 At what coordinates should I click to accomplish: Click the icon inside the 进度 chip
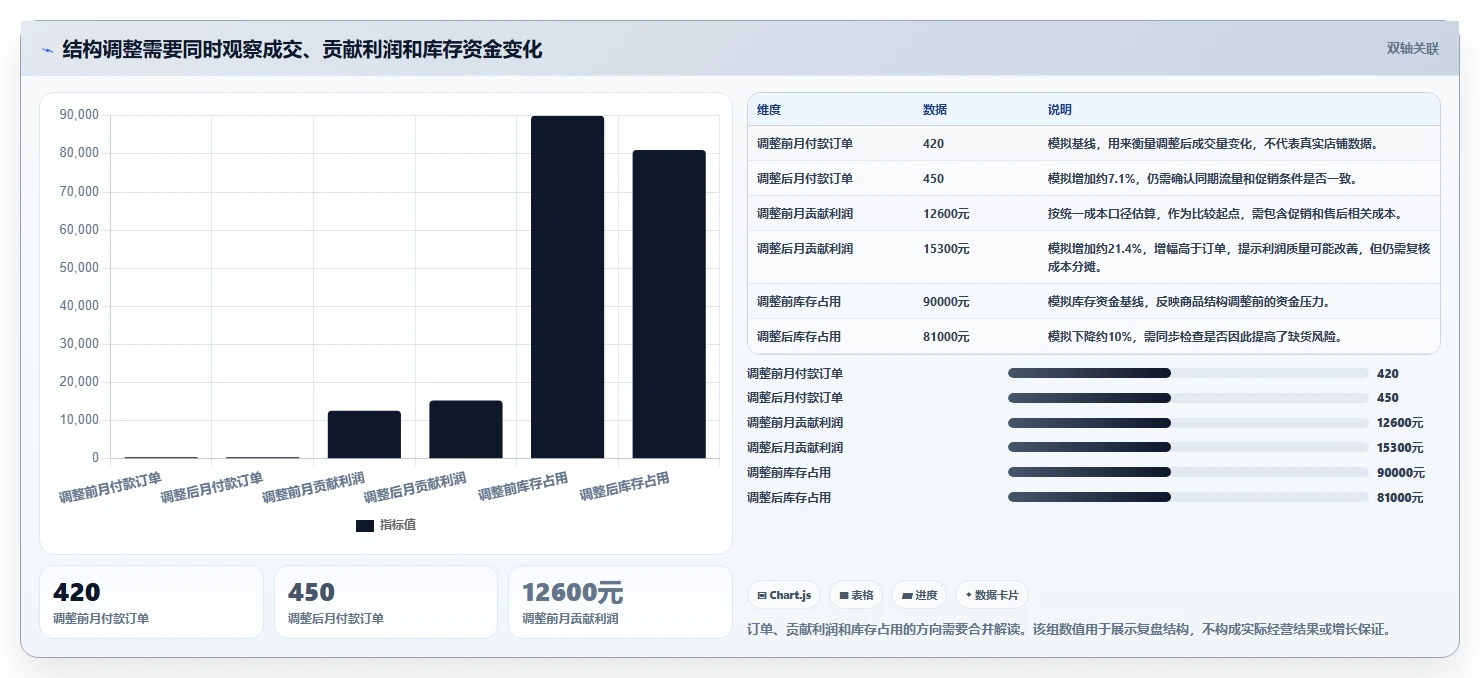coord(907,595)
